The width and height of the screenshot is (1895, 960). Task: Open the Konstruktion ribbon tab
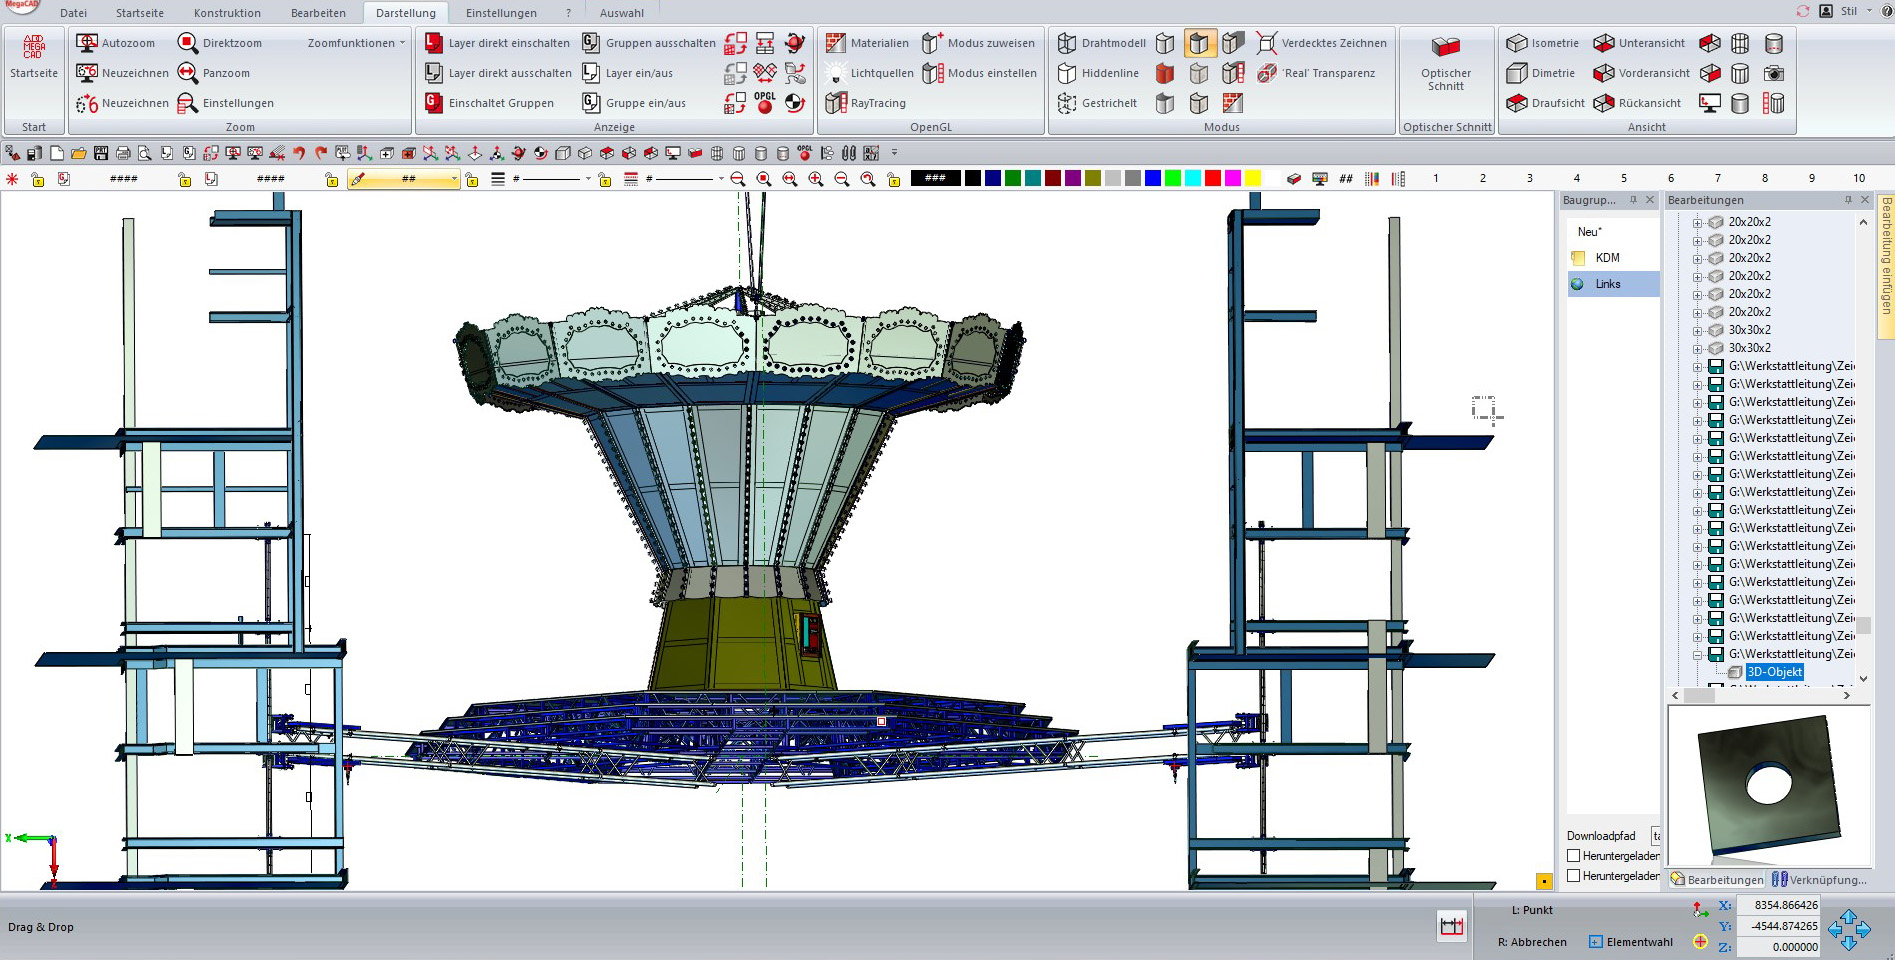coord(227,13)
